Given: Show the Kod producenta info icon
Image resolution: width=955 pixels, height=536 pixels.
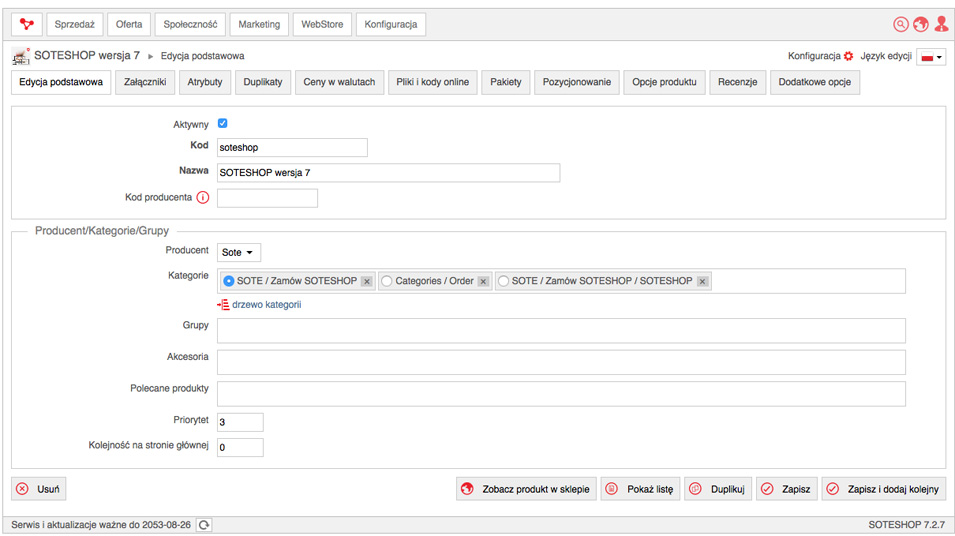Looking at the screenshot, I should tap(203, 197).
